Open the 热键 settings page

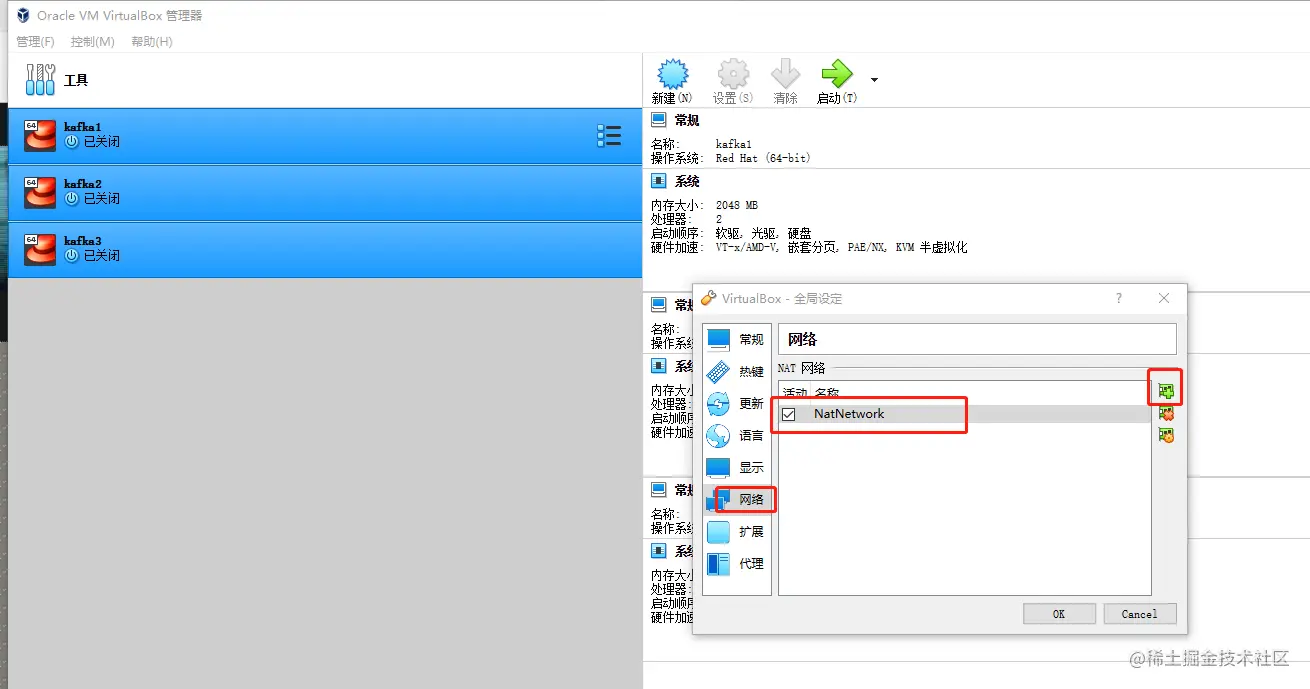tap(736, 372)
